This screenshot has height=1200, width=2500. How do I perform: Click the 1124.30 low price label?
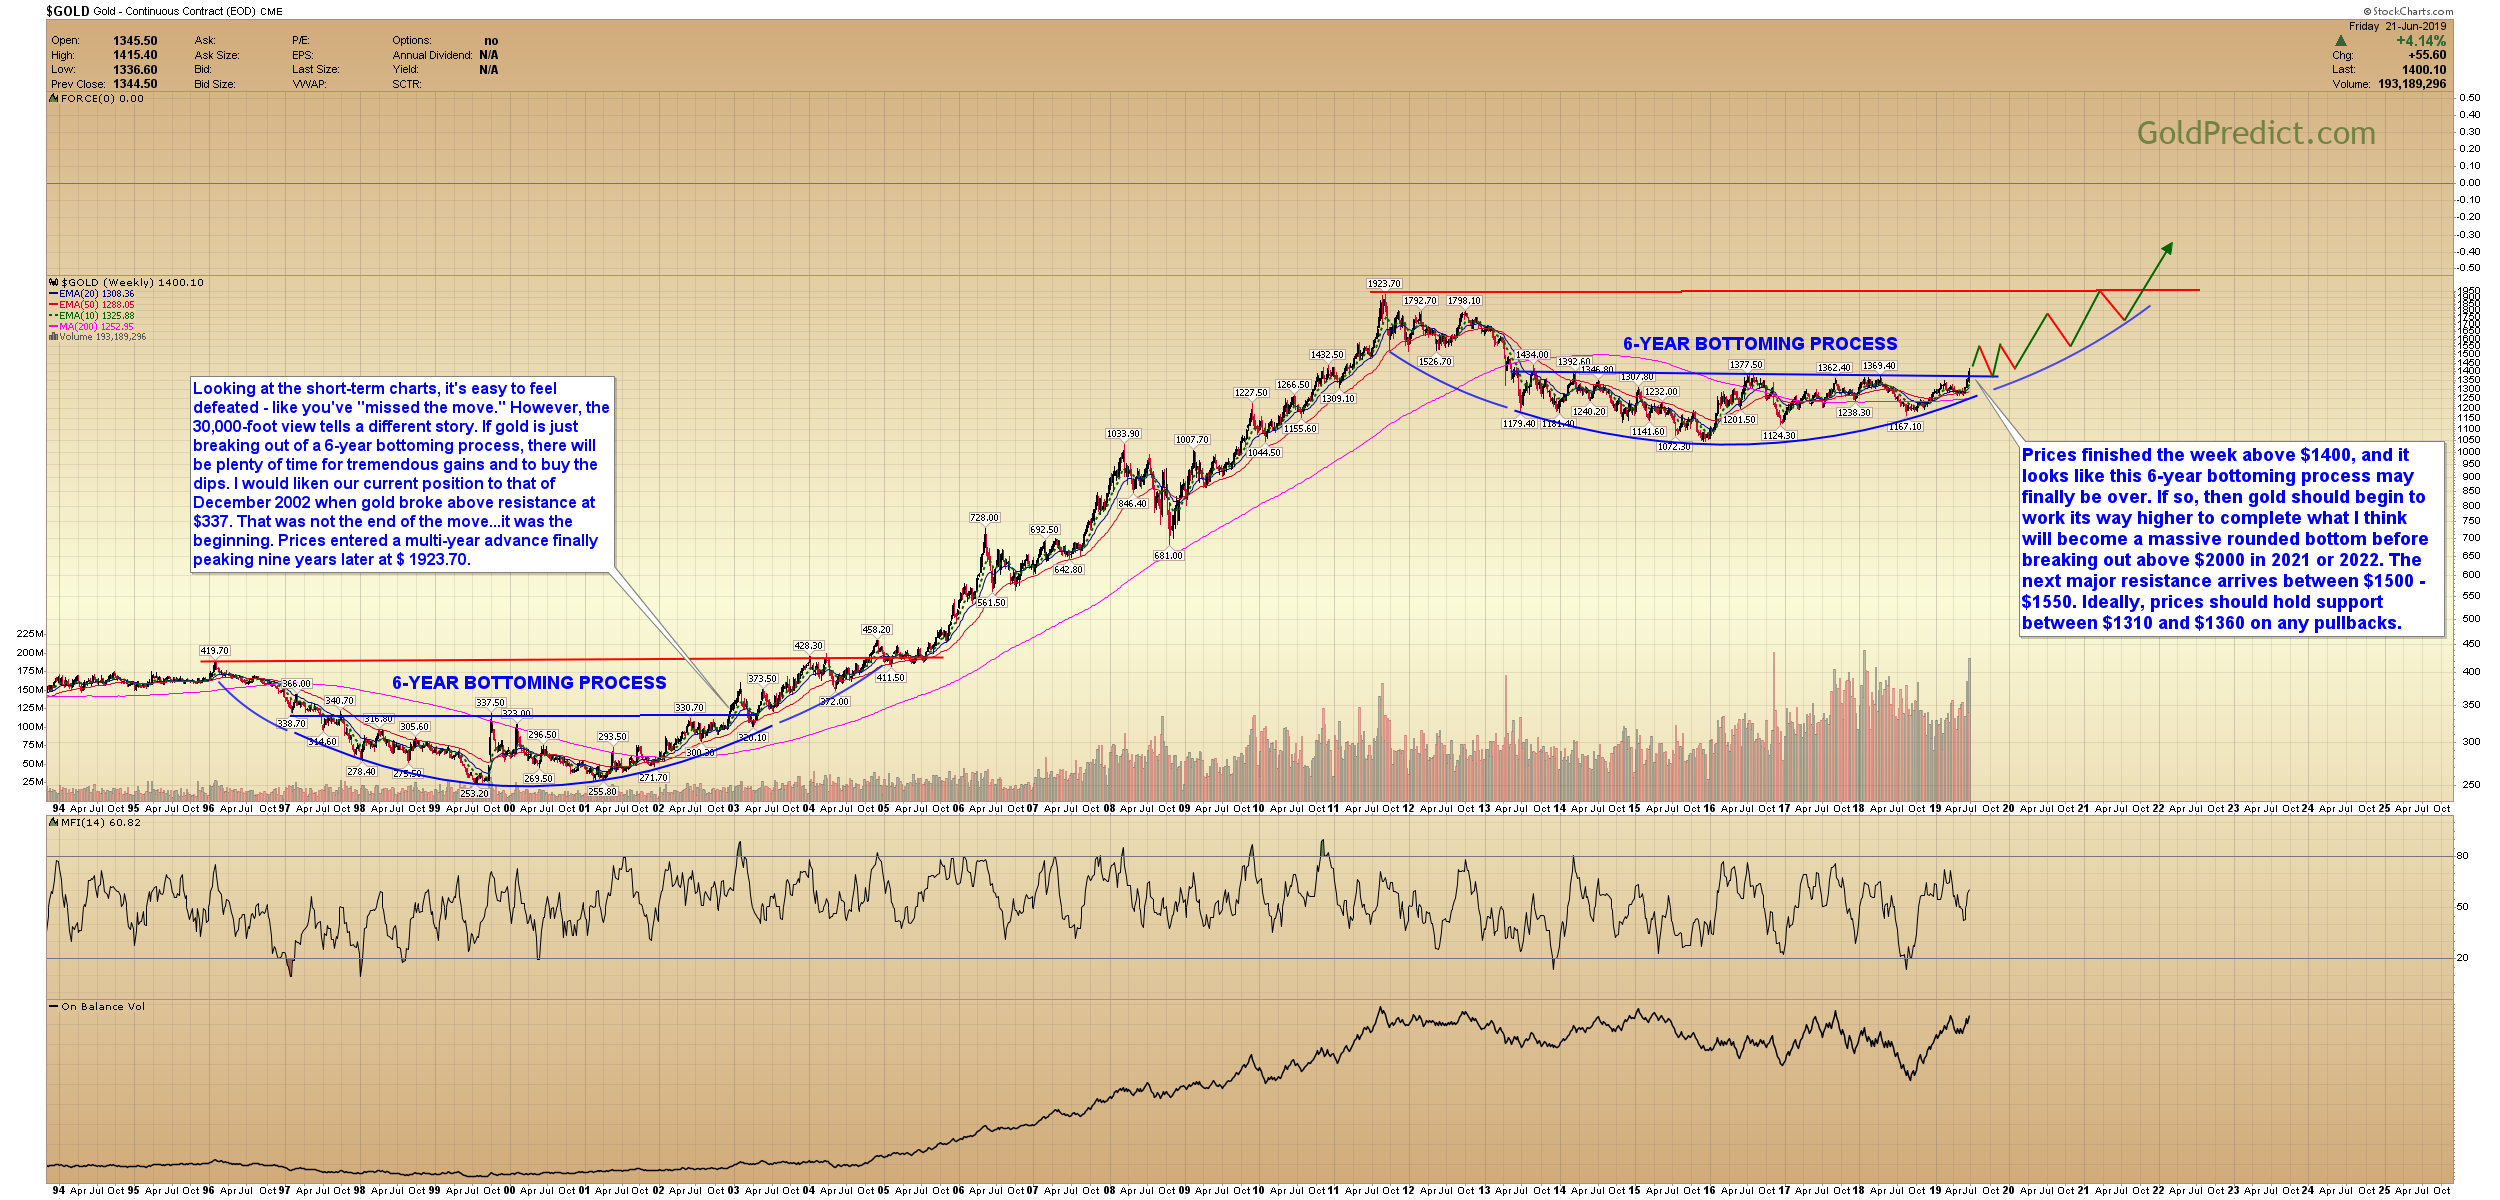pos(1779,436)
